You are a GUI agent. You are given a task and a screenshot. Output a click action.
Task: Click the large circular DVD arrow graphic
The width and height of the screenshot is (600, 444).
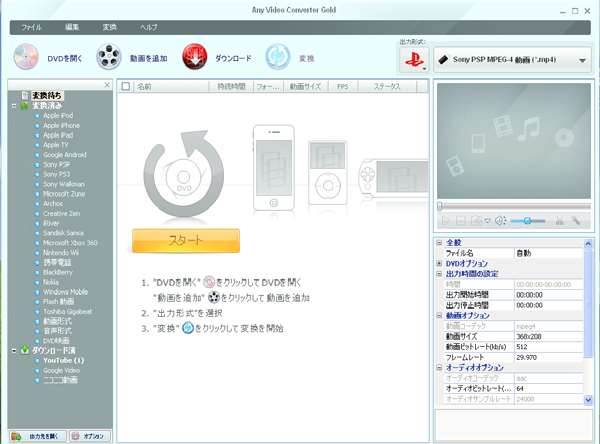[184, 174]
